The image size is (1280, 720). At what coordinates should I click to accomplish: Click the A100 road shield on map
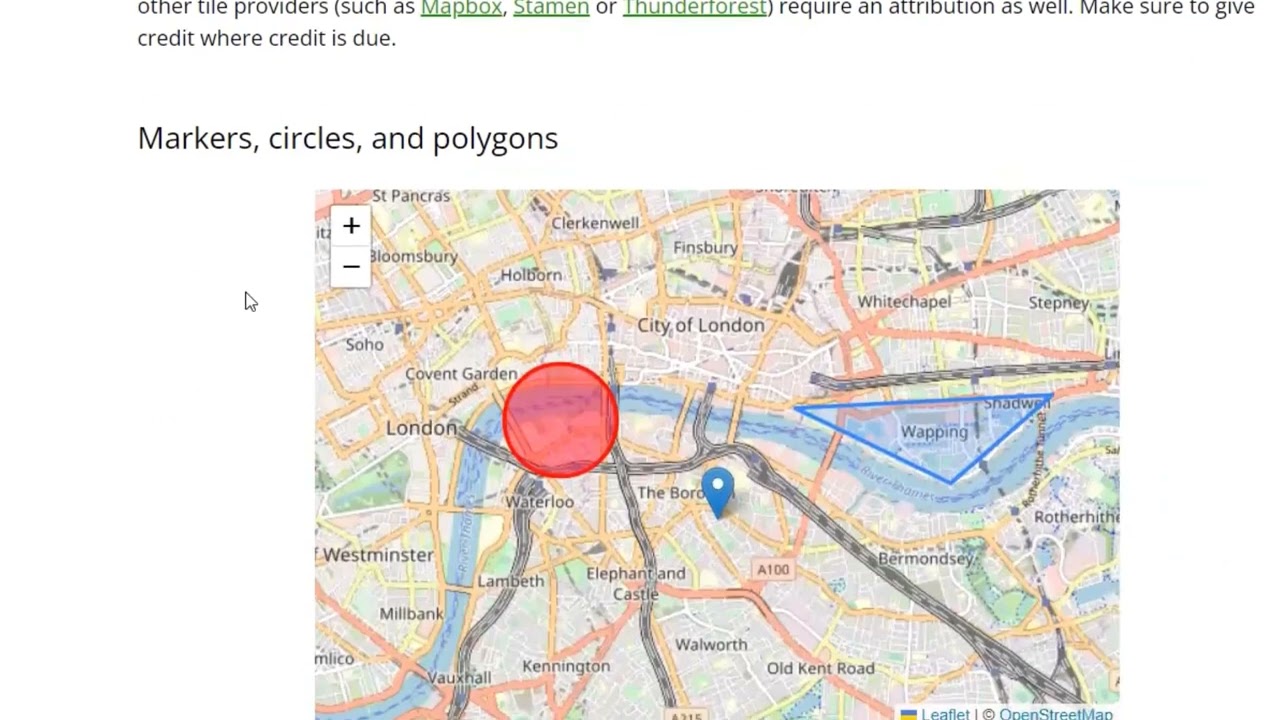coord(773,570)
